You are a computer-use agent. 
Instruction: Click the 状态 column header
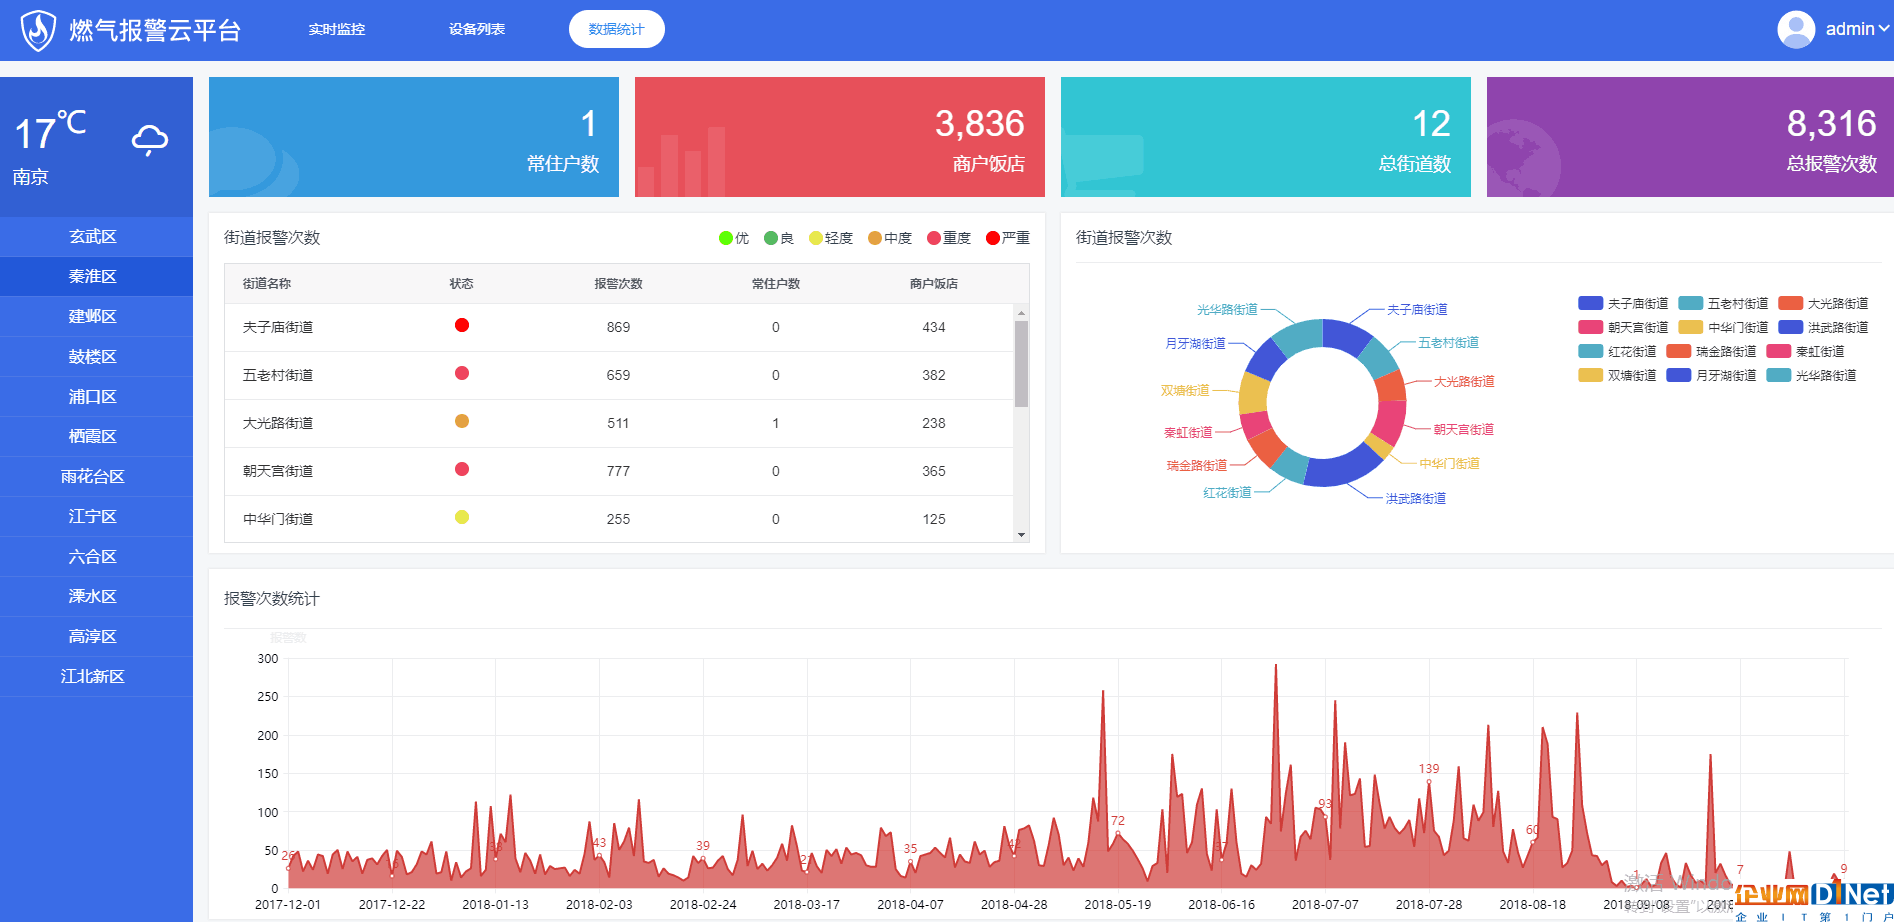[461, 284]
